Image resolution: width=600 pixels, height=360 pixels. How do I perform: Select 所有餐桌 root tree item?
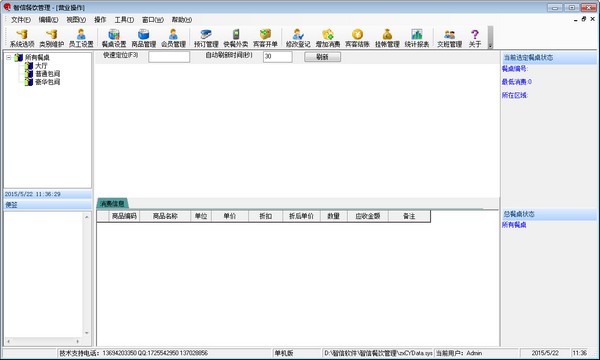click(37, 57)
